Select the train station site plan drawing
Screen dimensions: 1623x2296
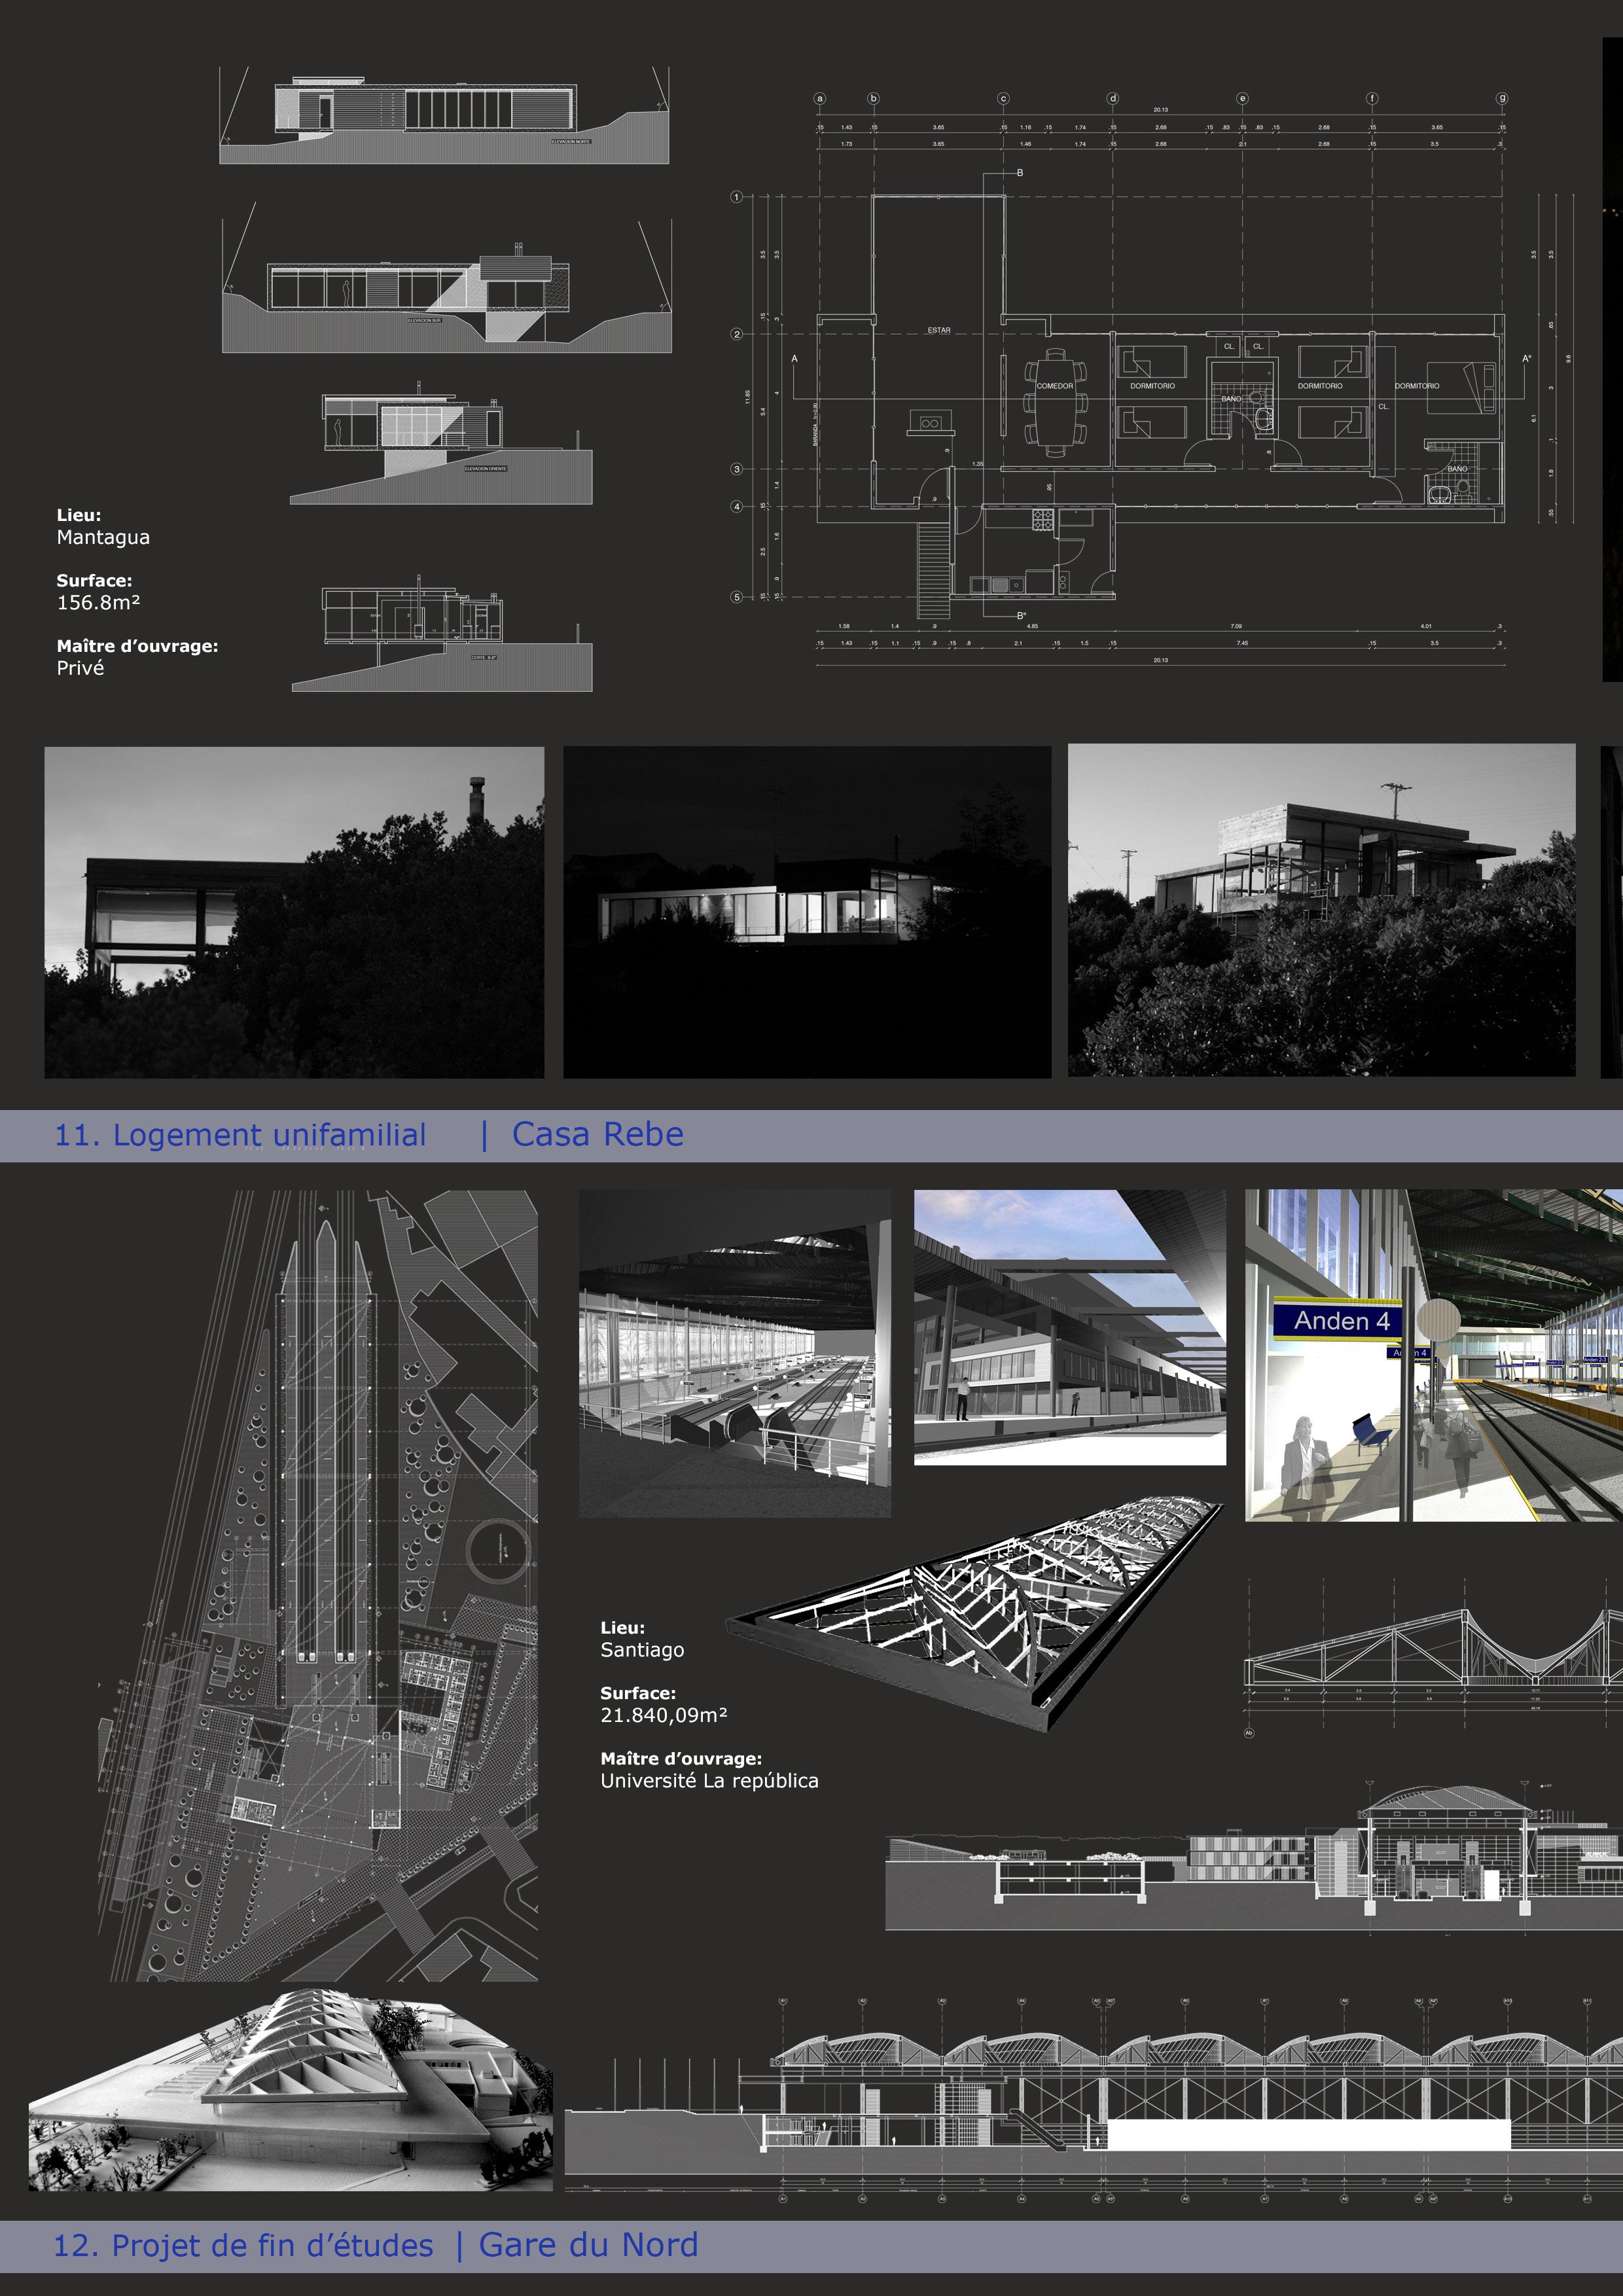click(x=320, y=1585)
